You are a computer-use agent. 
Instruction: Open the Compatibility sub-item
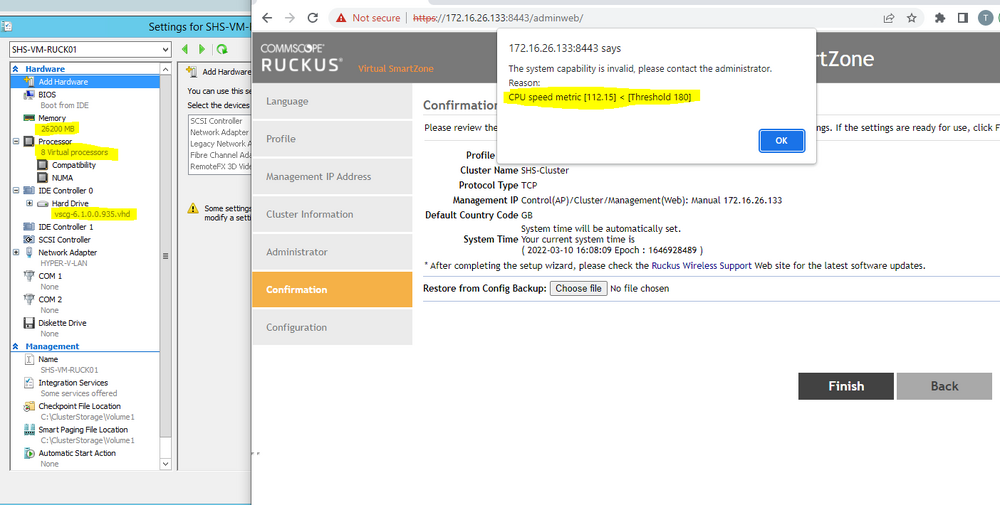coord(74,165)
